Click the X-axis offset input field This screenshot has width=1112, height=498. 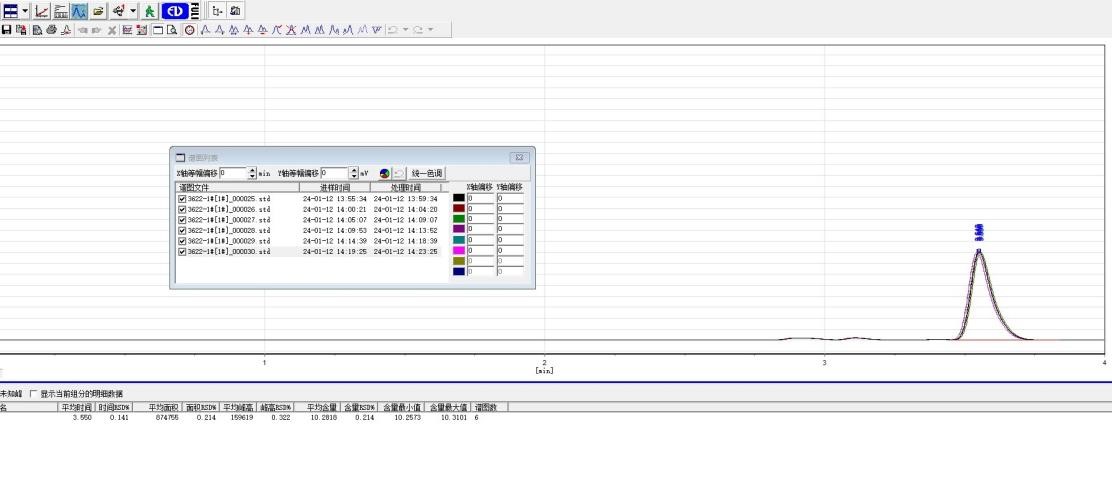pos(232,173)
